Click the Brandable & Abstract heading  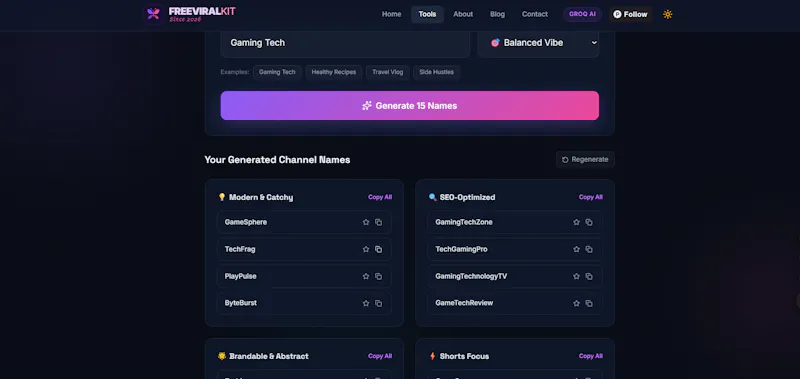click(269, 357)
